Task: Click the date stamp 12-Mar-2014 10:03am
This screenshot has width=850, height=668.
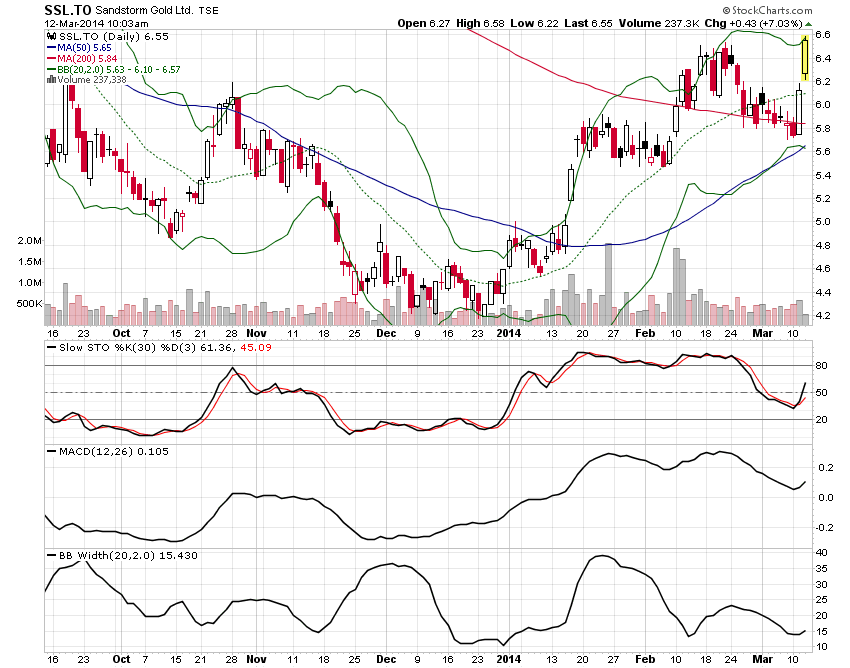Action: coord(96,23)
